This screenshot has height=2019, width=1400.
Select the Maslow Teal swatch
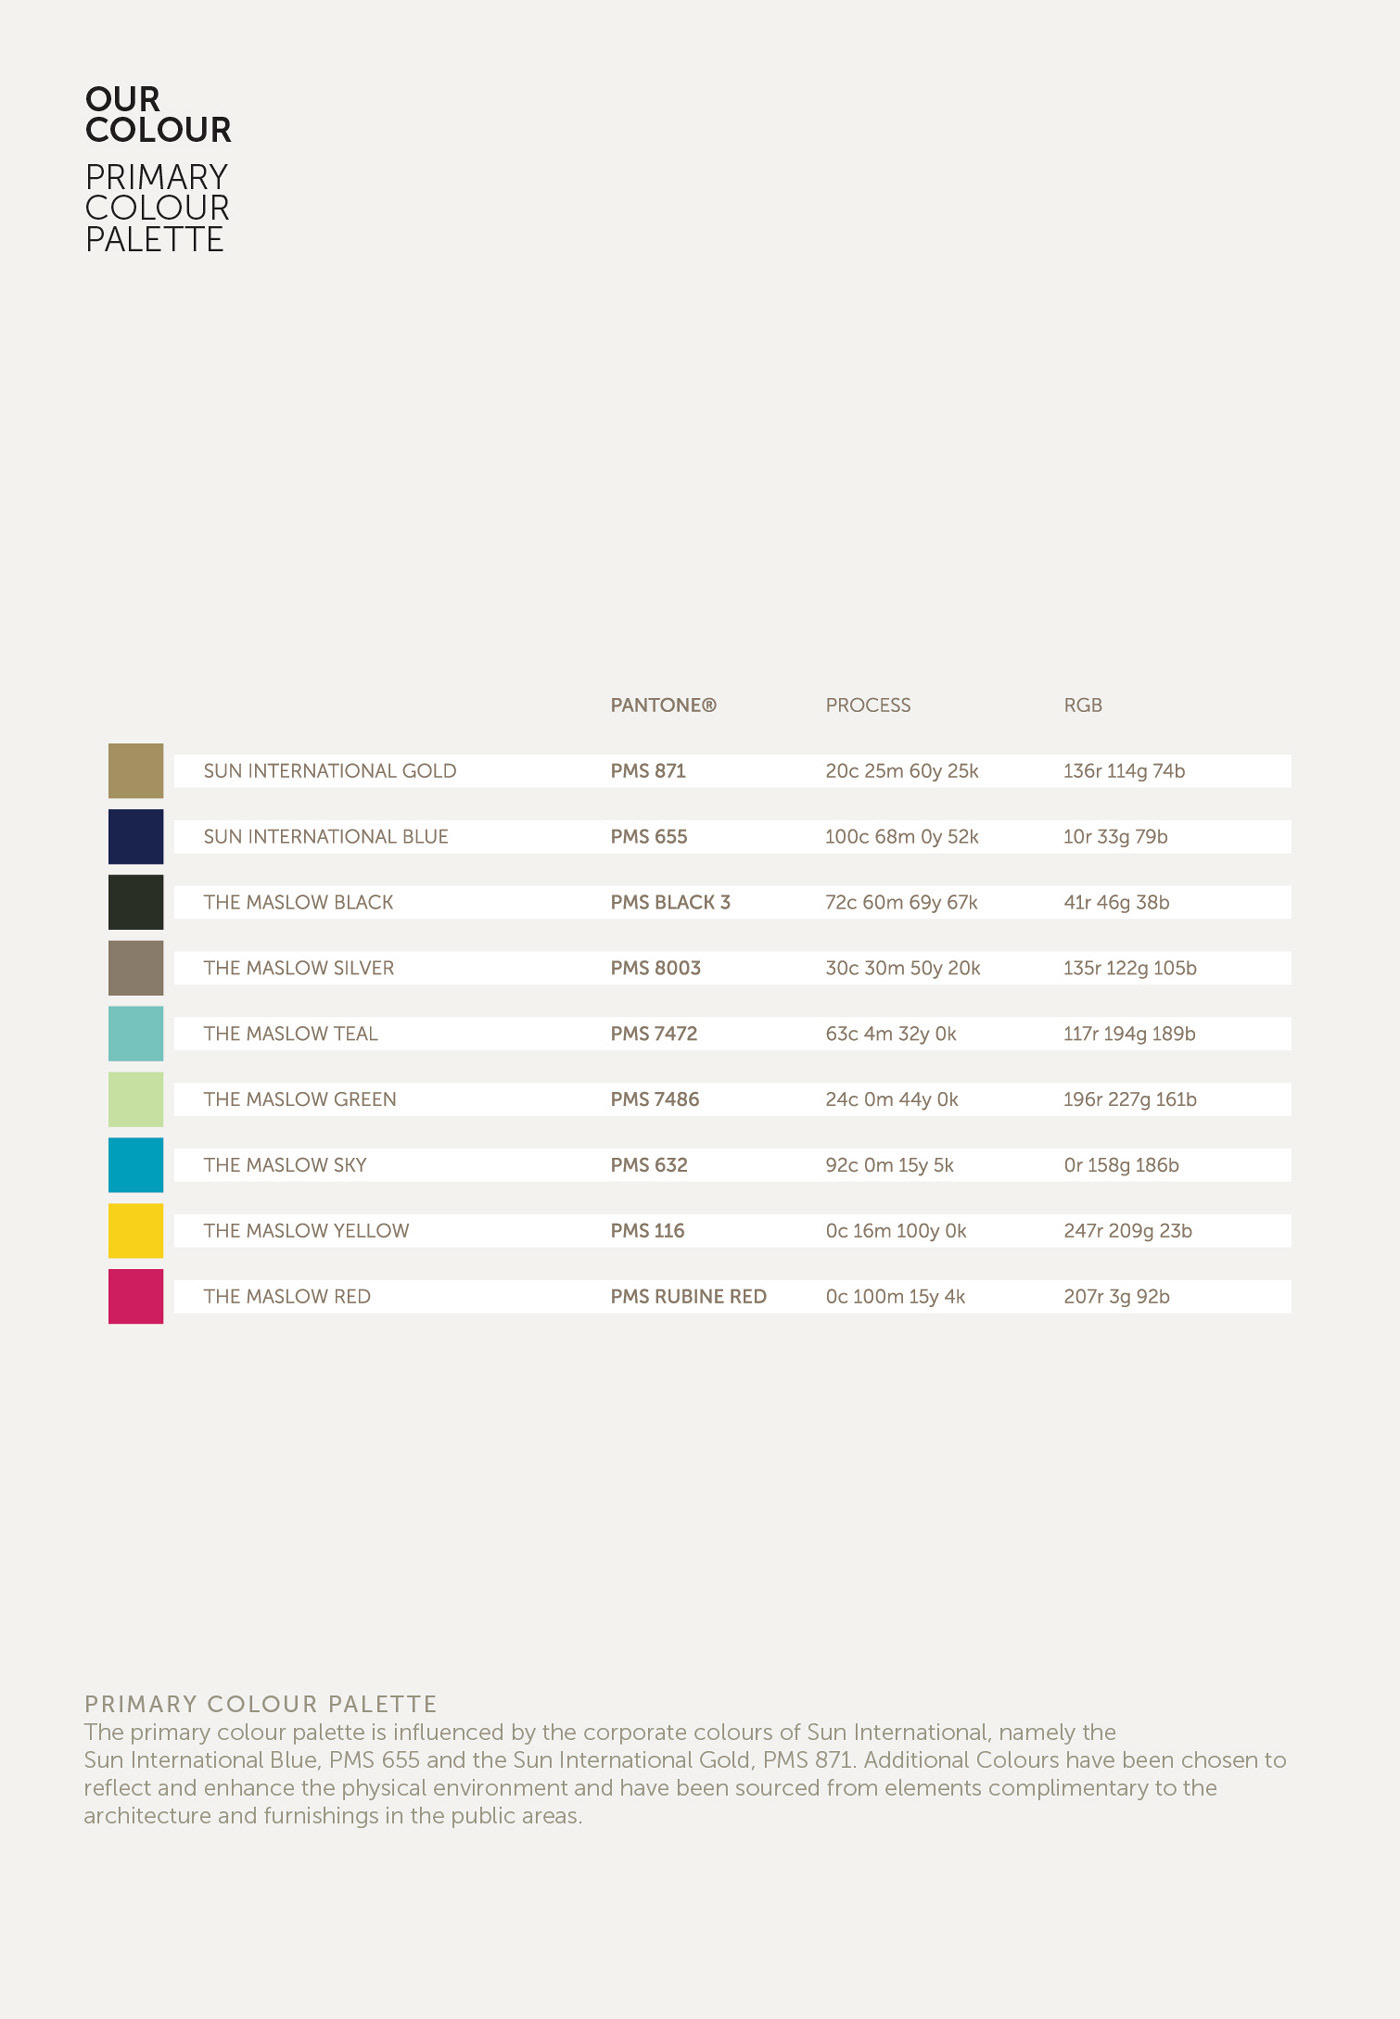tap(136, 1033)
